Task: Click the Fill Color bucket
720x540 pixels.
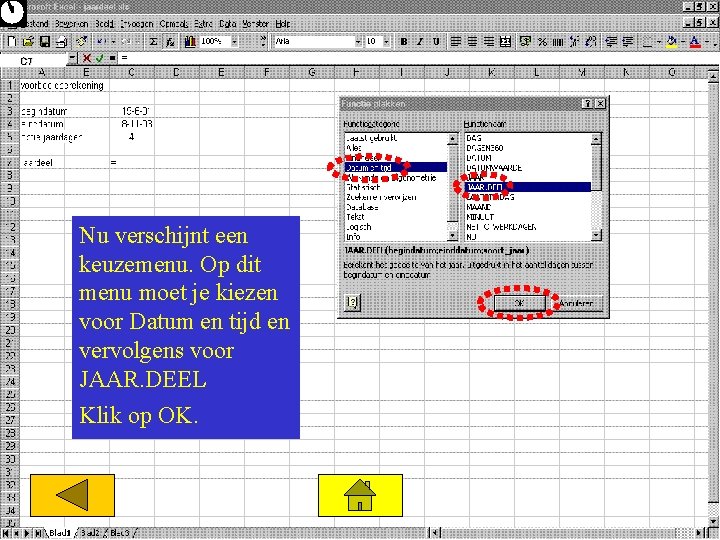Action: [x=672, y=42]
